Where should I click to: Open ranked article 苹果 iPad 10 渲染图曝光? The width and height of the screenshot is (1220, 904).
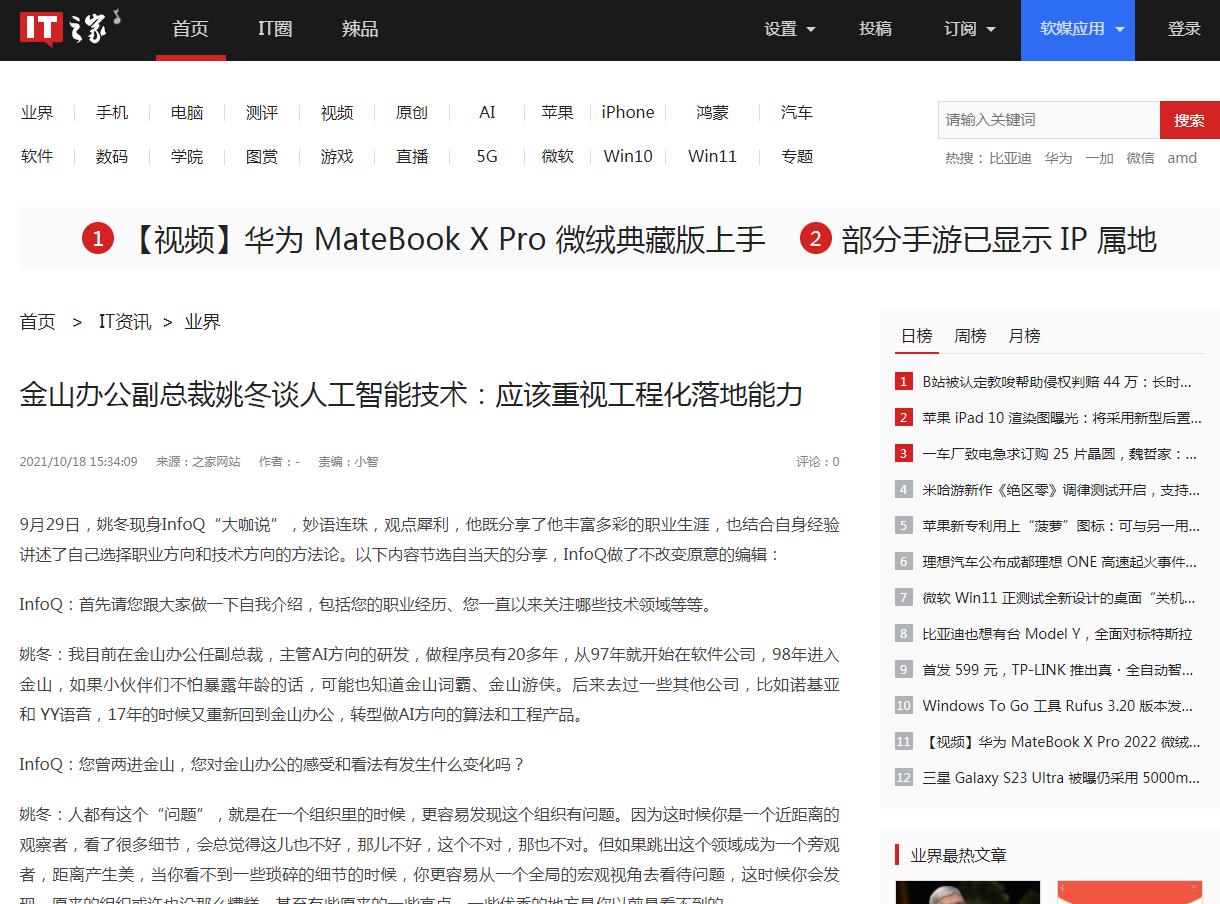pyautogui.click(x=1061, y=418)
